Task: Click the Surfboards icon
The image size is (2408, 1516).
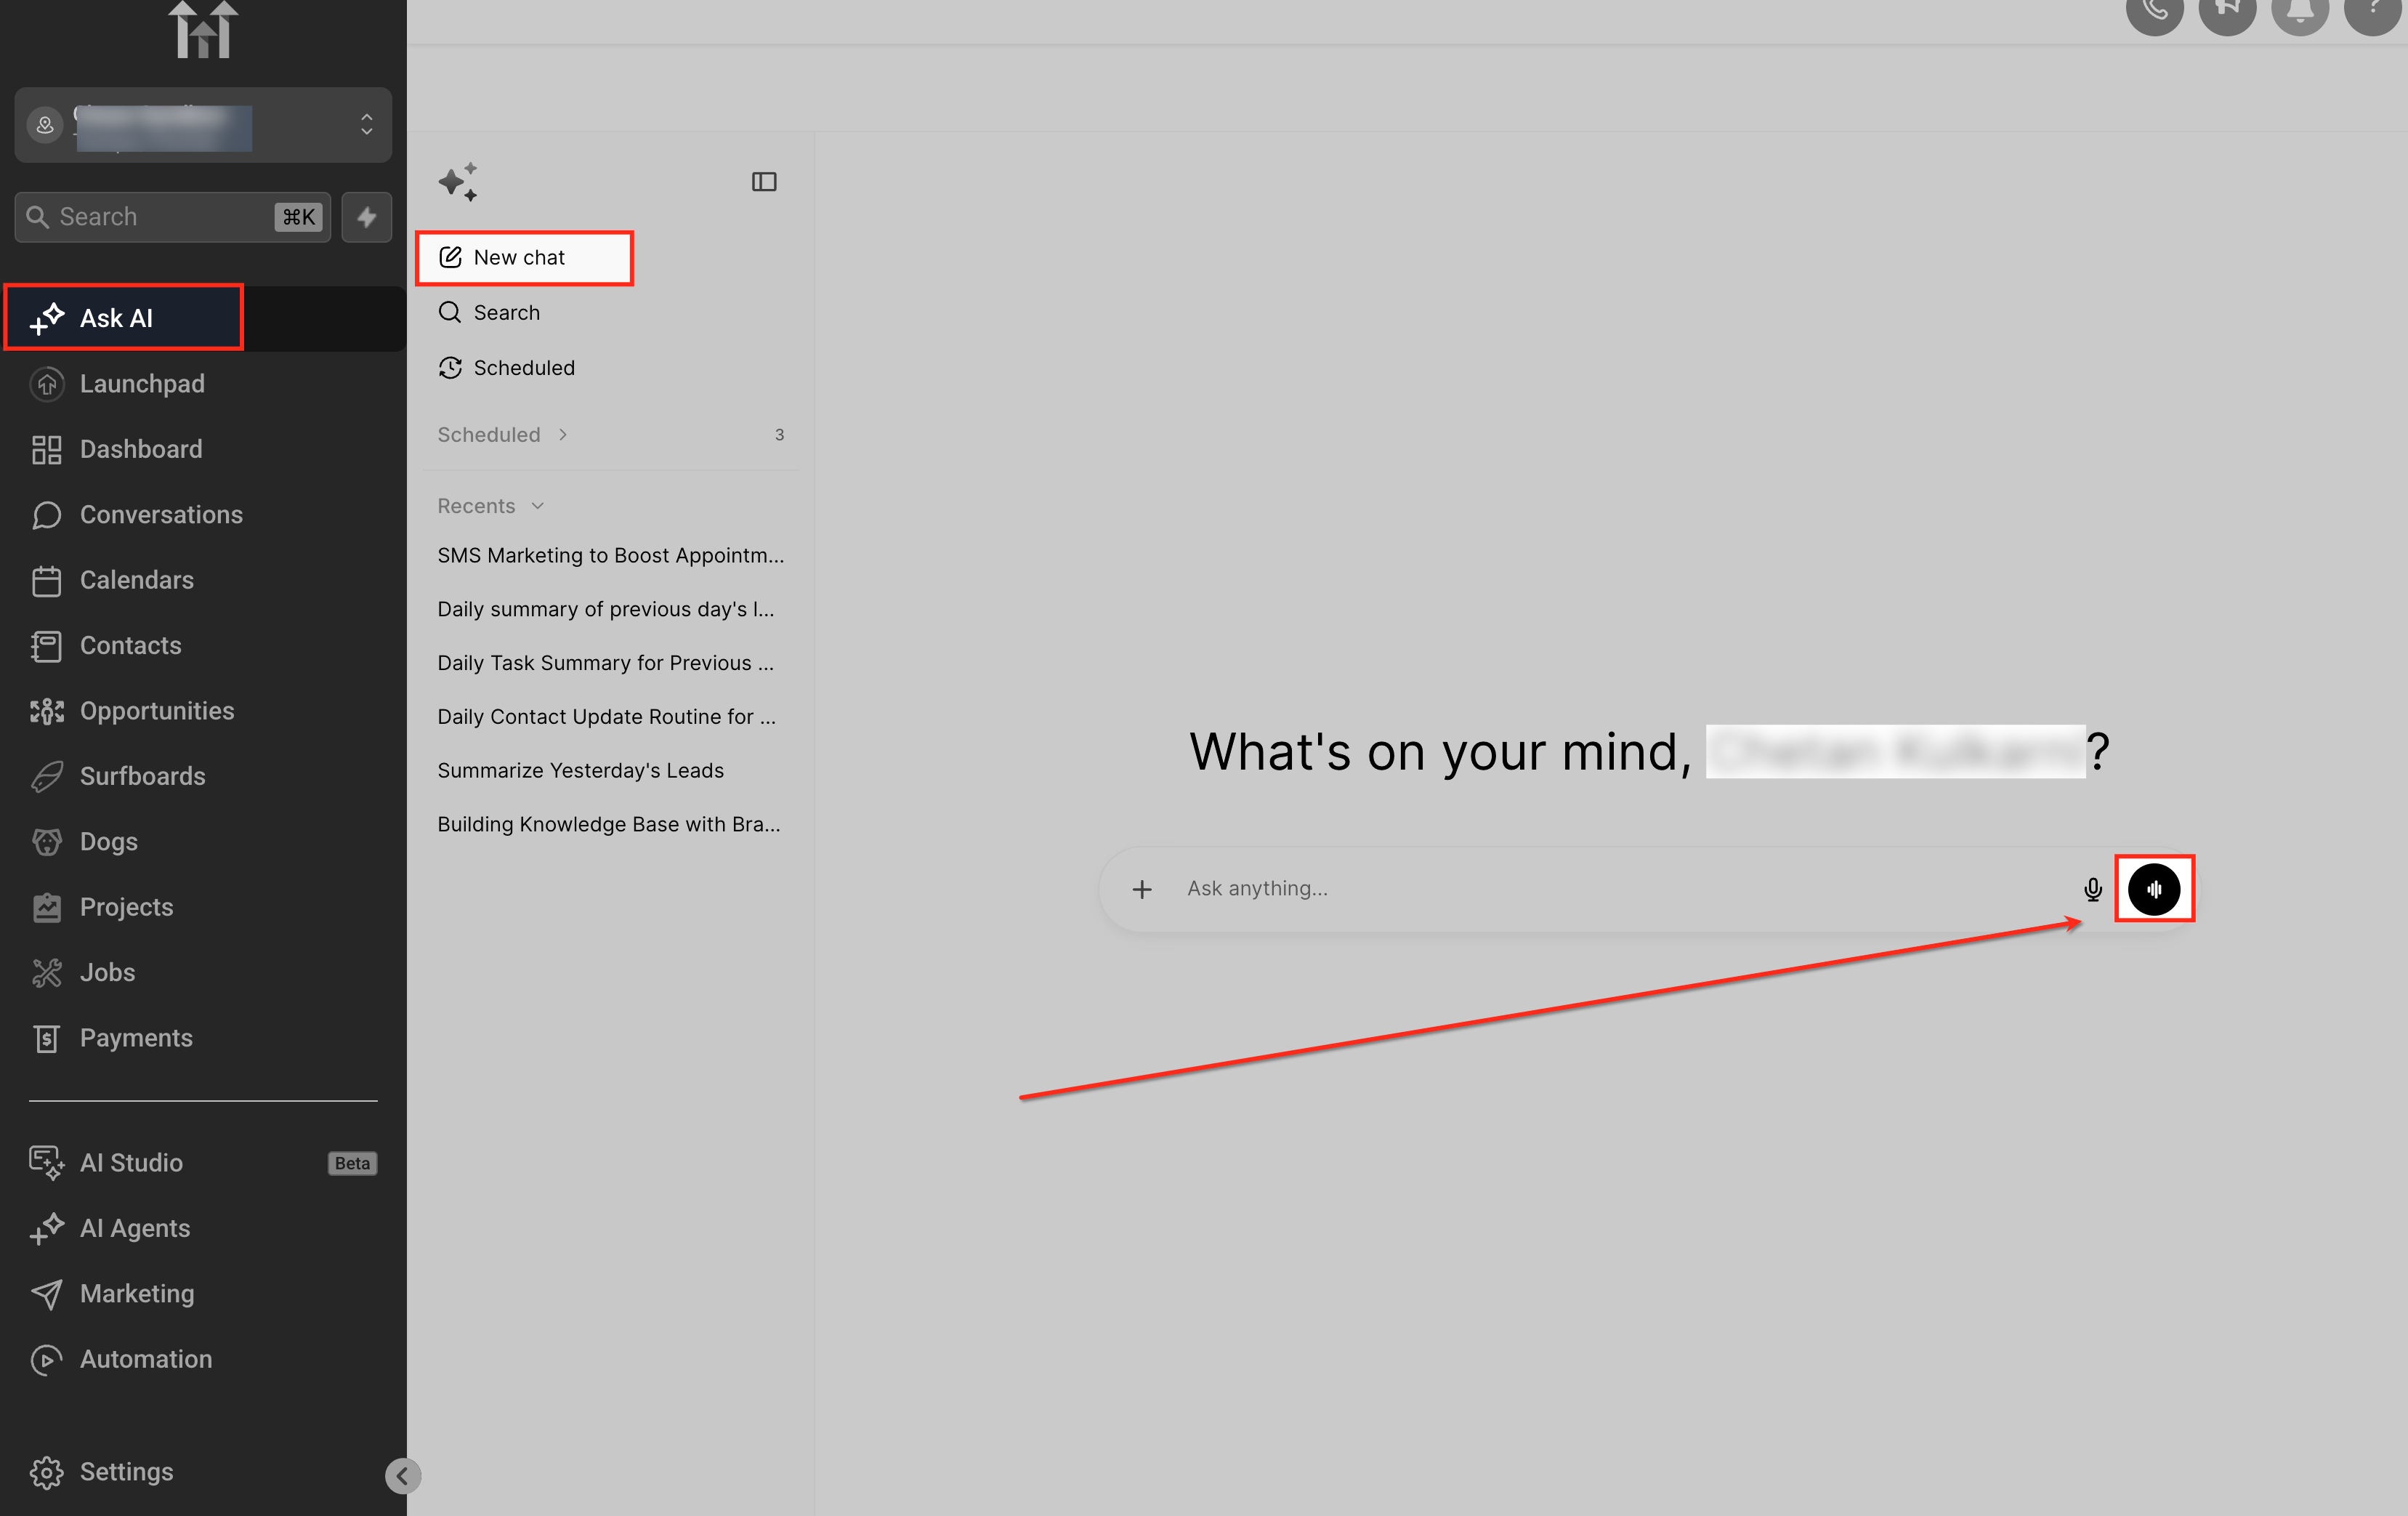Action: pos(46,777)
